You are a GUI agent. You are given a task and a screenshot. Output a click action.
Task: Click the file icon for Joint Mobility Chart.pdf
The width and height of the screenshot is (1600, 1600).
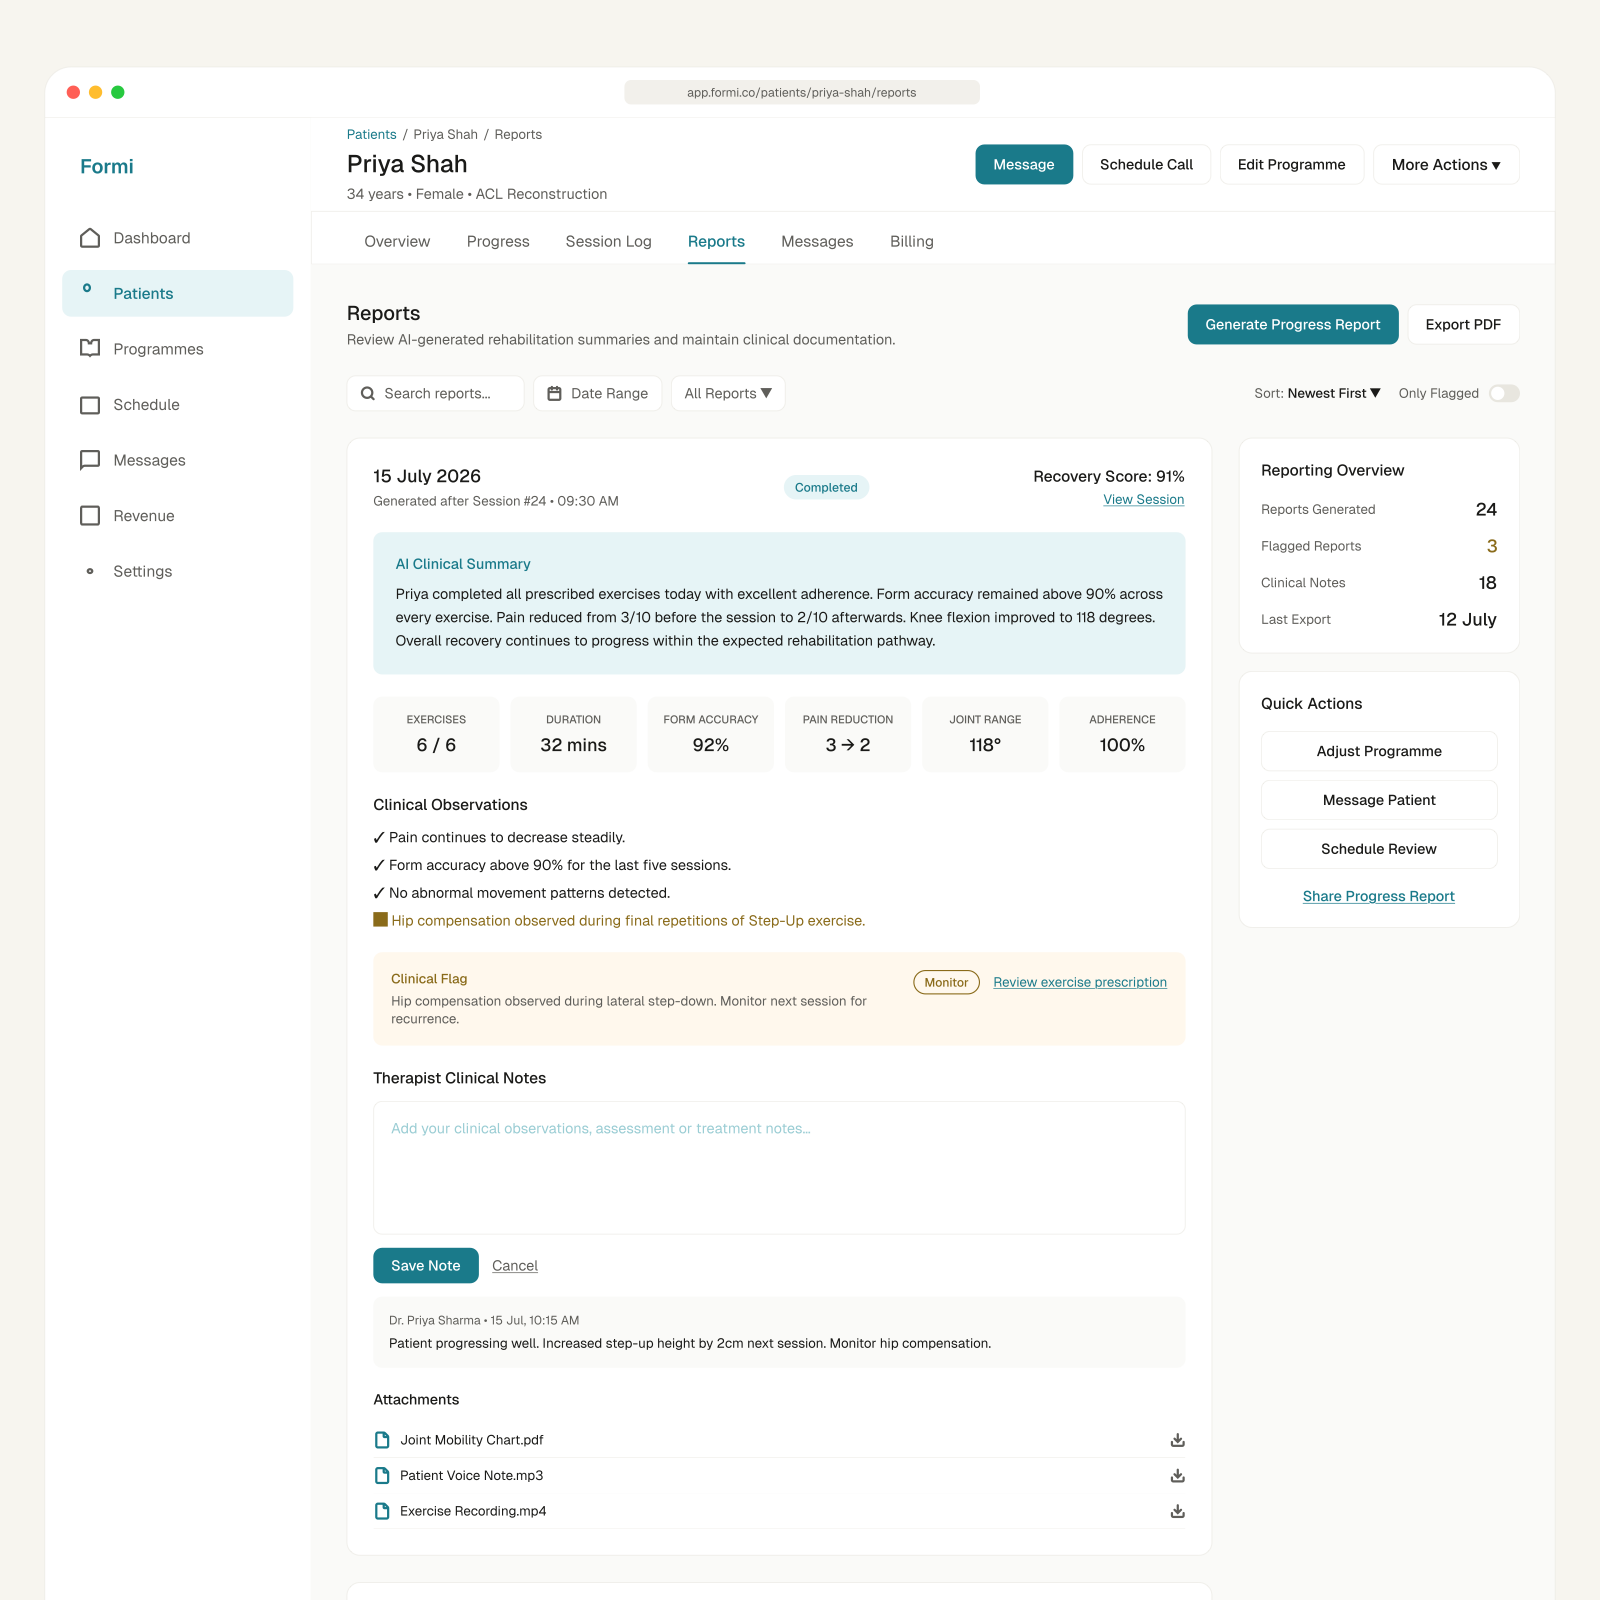coord(382,1440)
